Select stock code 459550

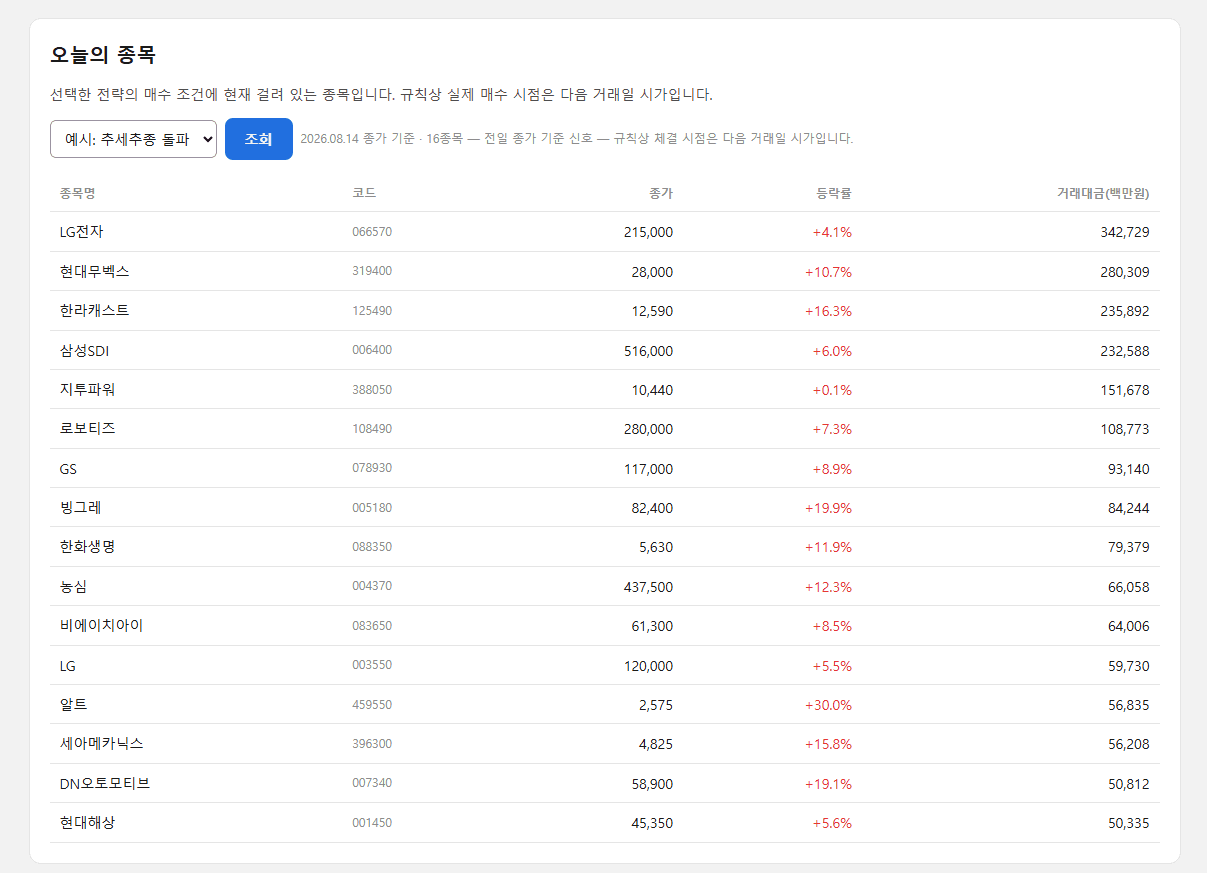pyautogui.click(x=372, y=705)
